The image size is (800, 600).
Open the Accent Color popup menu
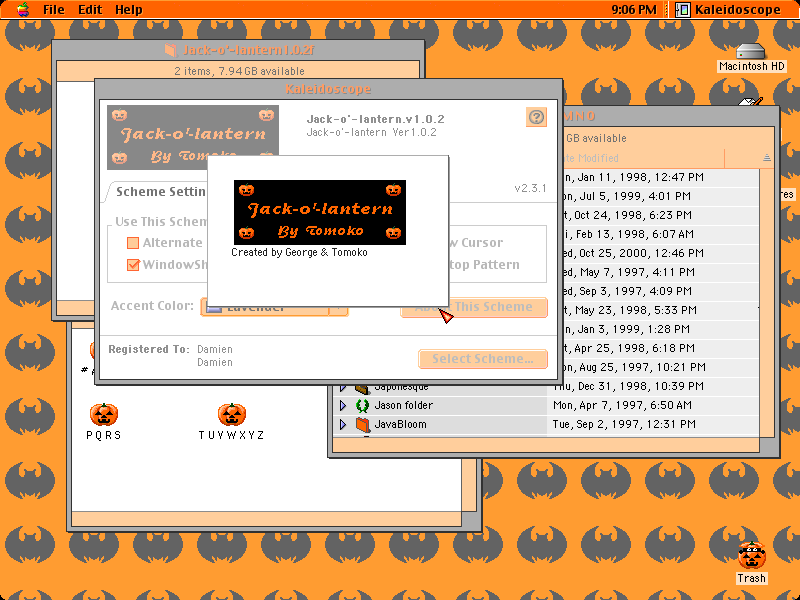tap(274, 307)
